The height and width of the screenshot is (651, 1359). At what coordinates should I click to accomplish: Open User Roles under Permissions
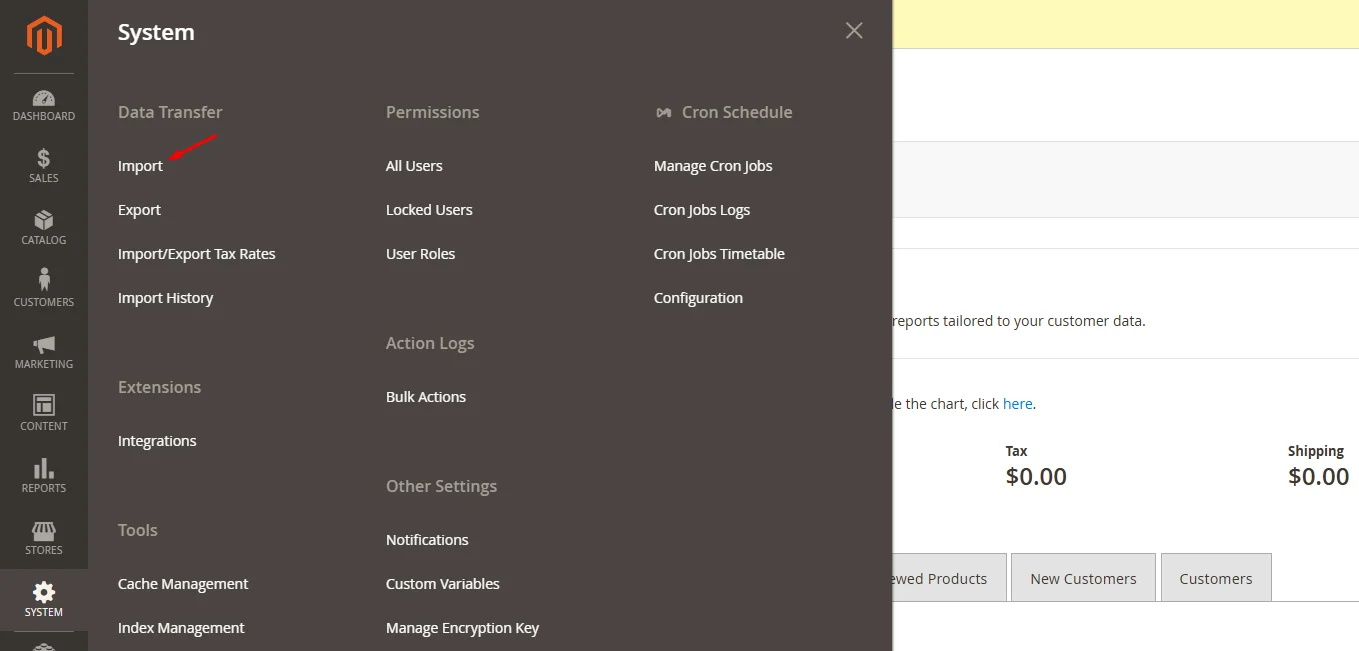420,254
